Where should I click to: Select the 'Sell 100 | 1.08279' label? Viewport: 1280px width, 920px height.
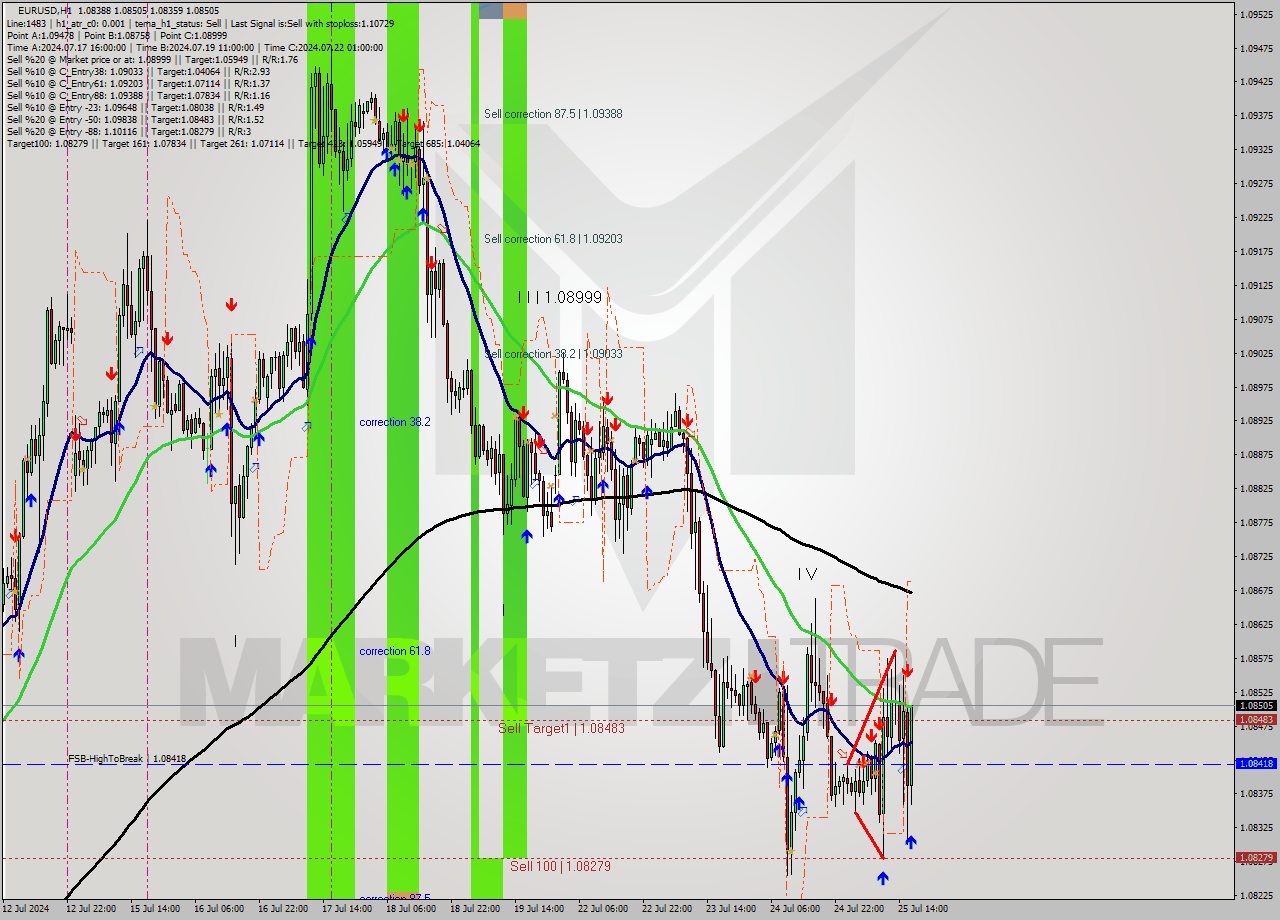coord(560,866)
